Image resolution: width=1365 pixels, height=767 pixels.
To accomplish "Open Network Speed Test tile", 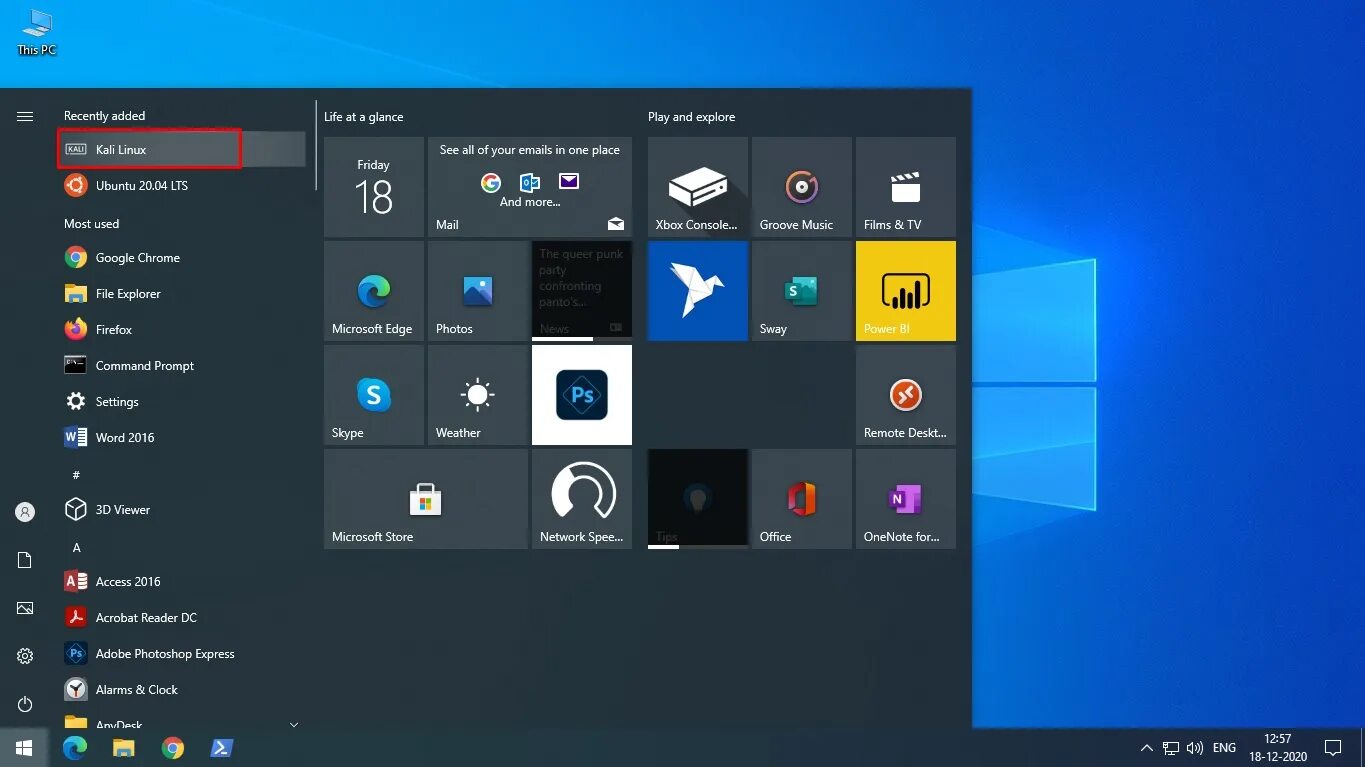I will pyautogui.click(x=582, y=499).
